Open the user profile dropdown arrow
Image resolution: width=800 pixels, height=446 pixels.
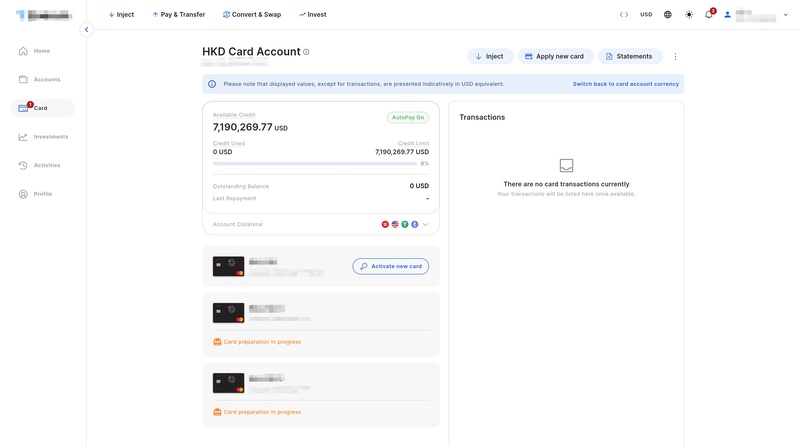[x=786, y=15]
